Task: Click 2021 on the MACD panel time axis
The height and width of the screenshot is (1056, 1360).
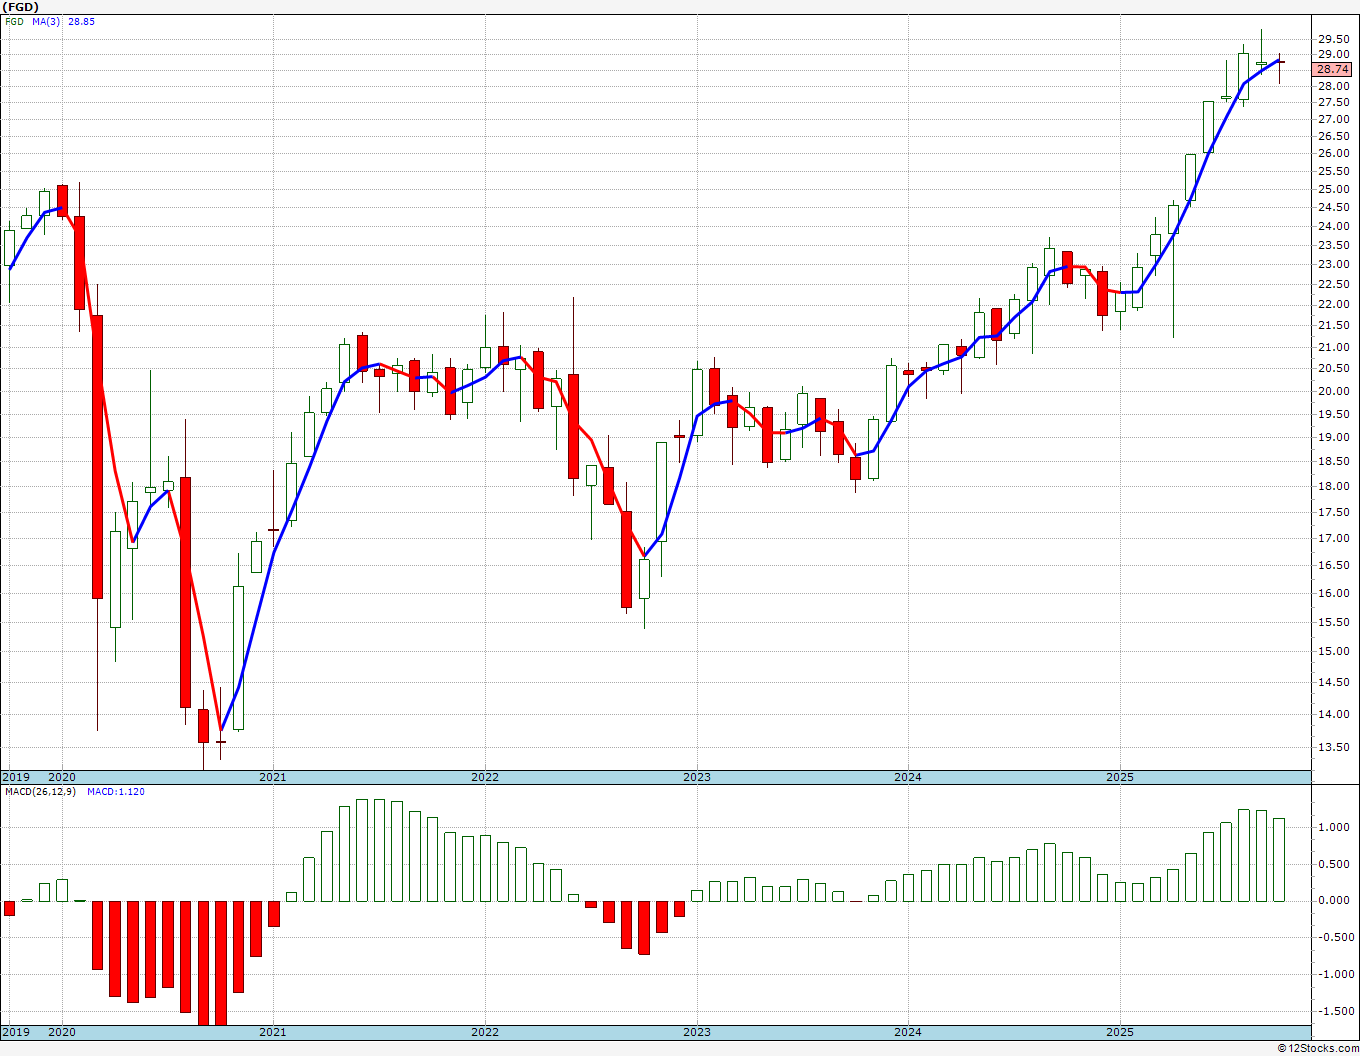Action: (273, 1032)
